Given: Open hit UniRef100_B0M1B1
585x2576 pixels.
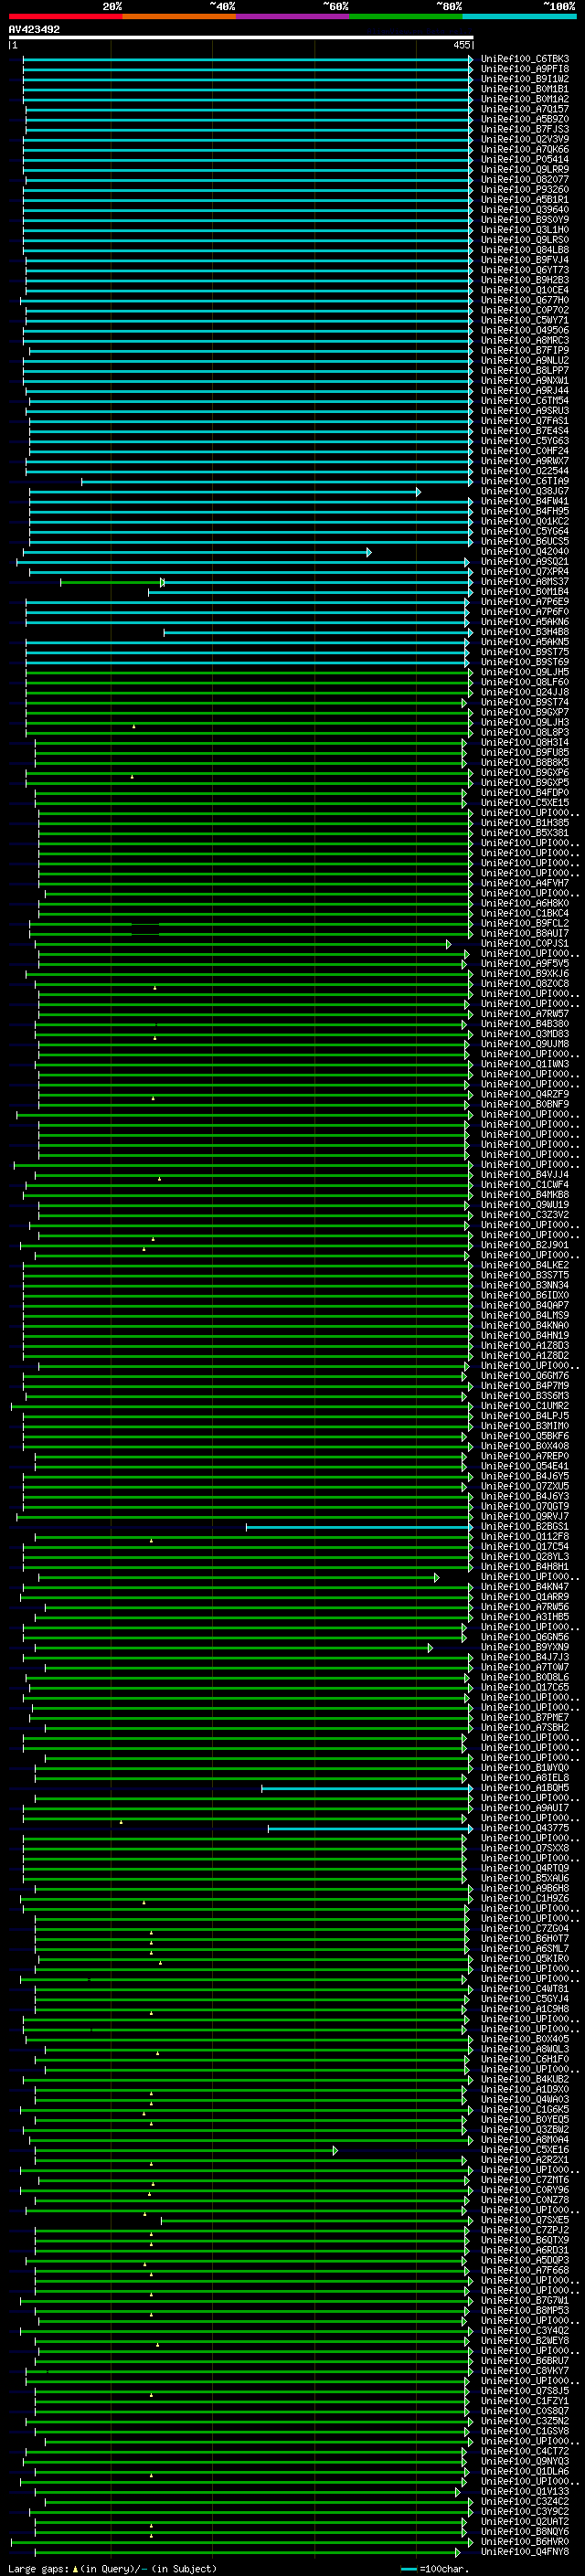Looking at the screenshot, I should point(525,89).
